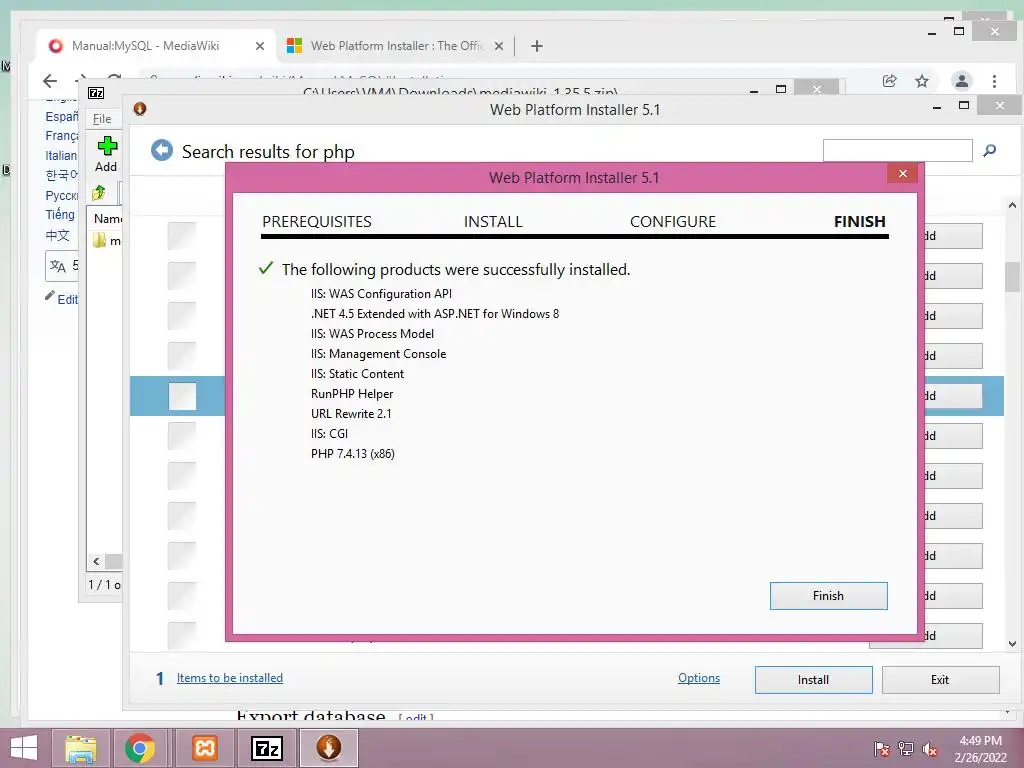Bookmark the page with the star icon
1024x768 pixels.
tap(921, 81)
